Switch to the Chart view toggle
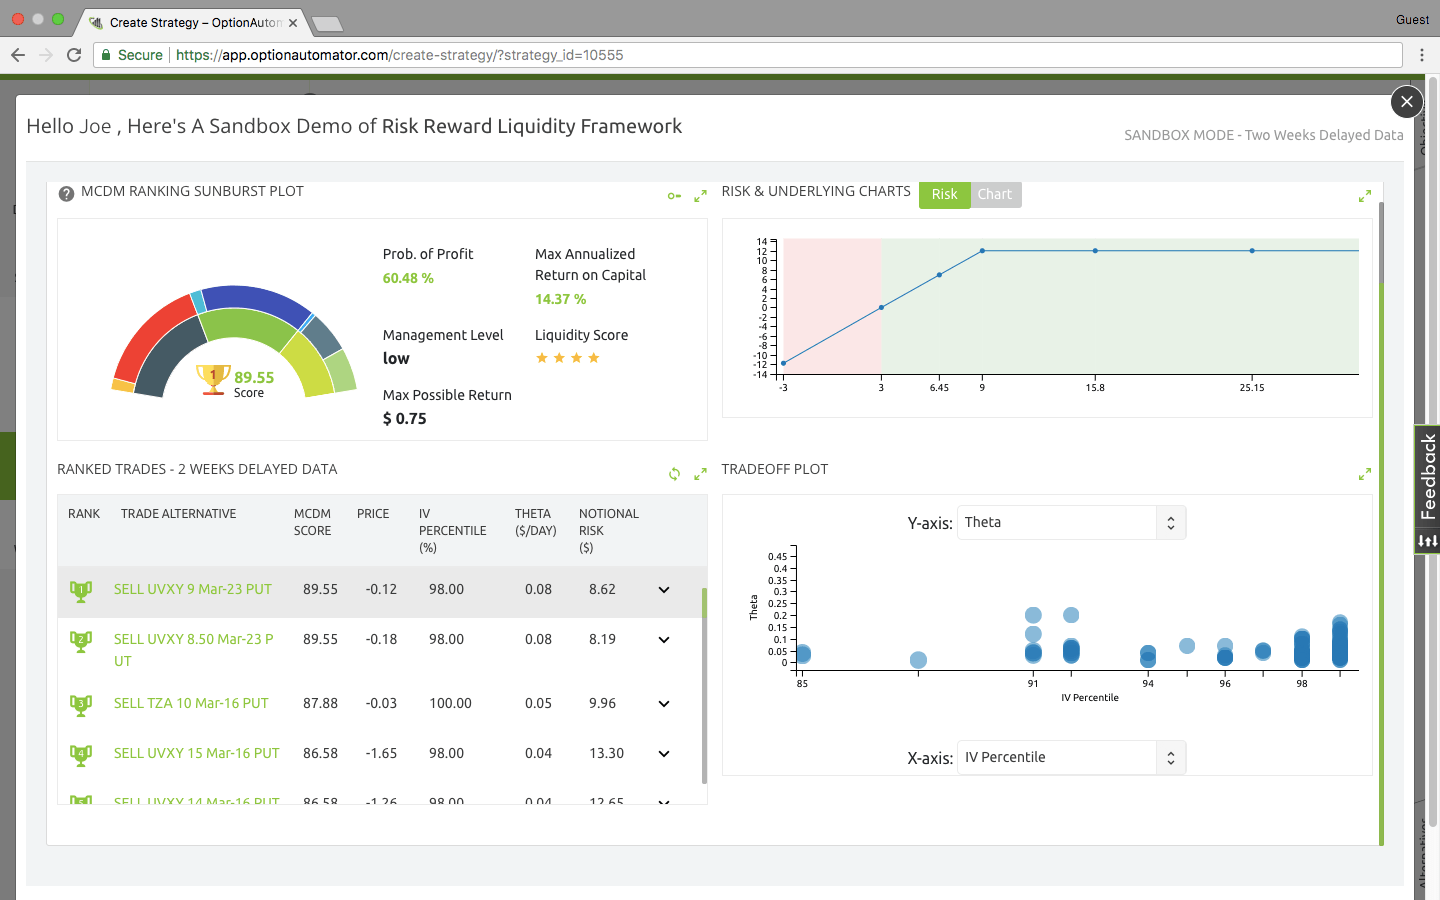 [995, 195]
